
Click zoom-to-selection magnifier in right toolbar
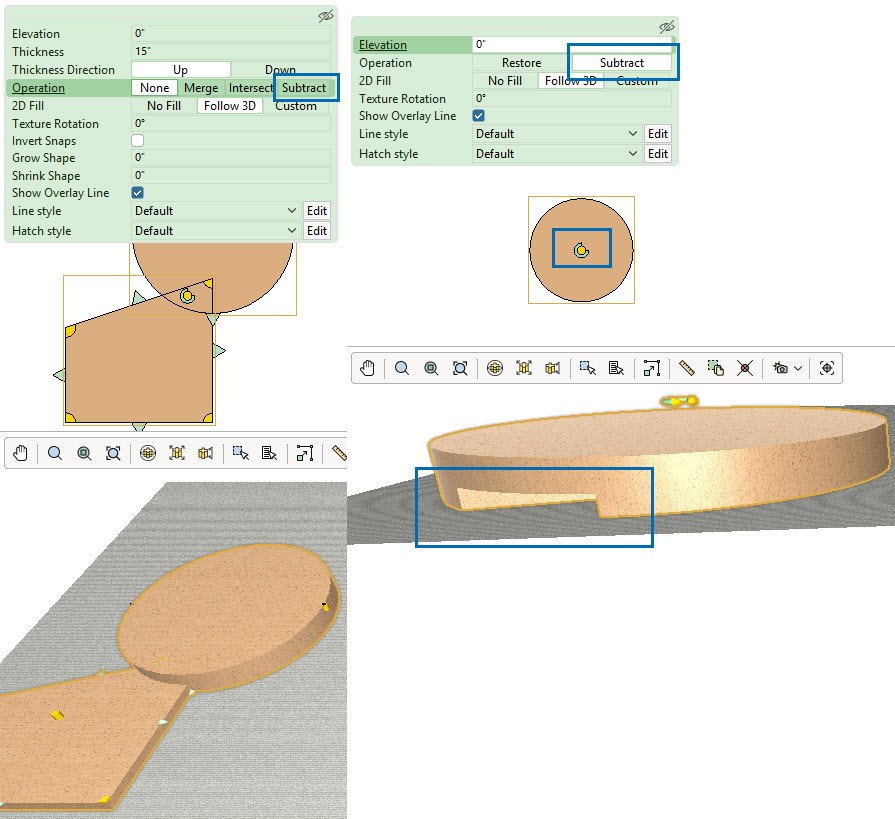click(431, 368)
